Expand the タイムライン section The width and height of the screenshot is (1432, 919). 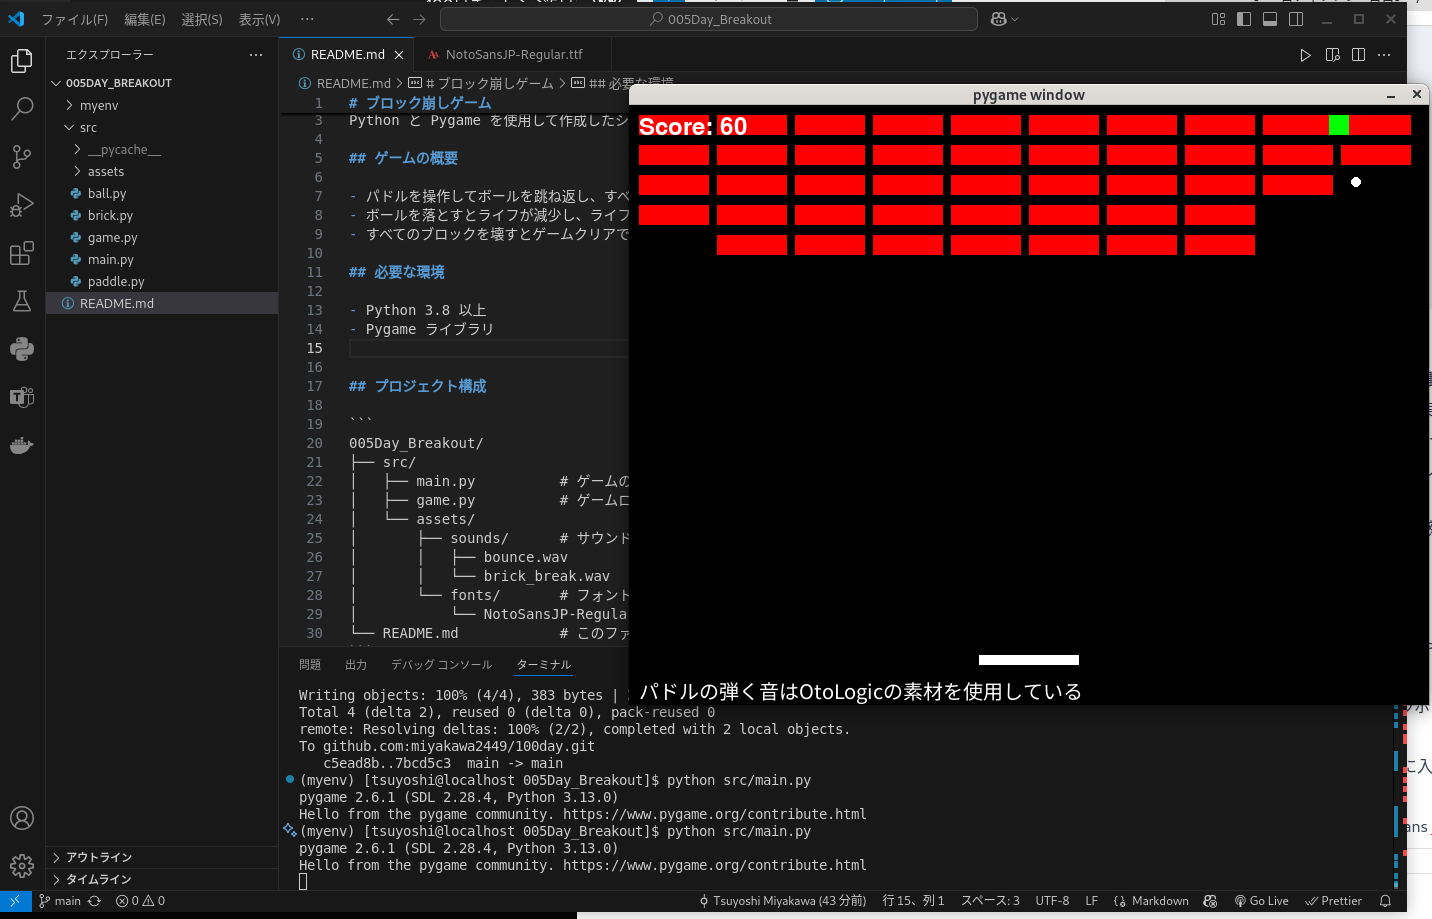coord(98,879)
